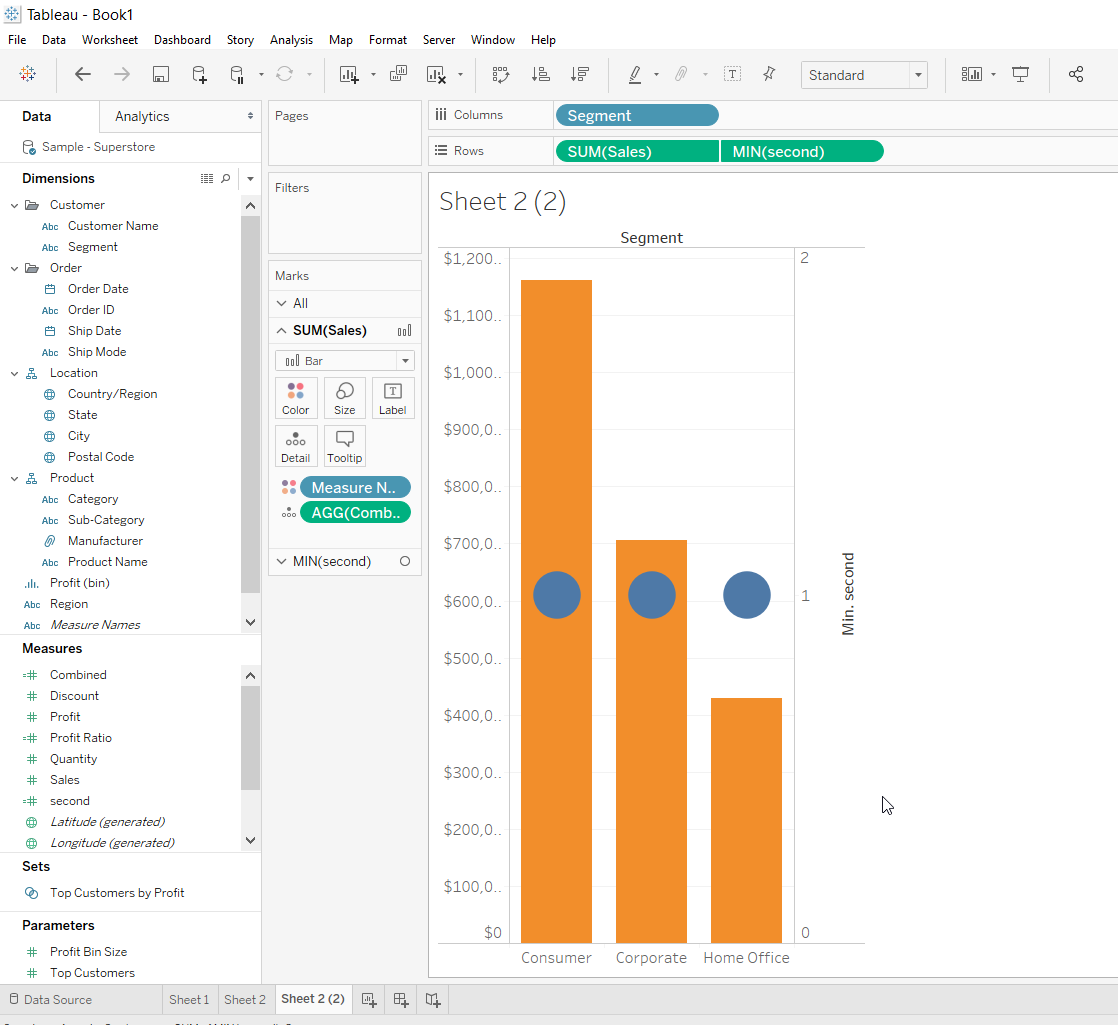The image size is (1118, 1025).
Task: Expand the MIN(second) marks section
Action: [282, 562]
